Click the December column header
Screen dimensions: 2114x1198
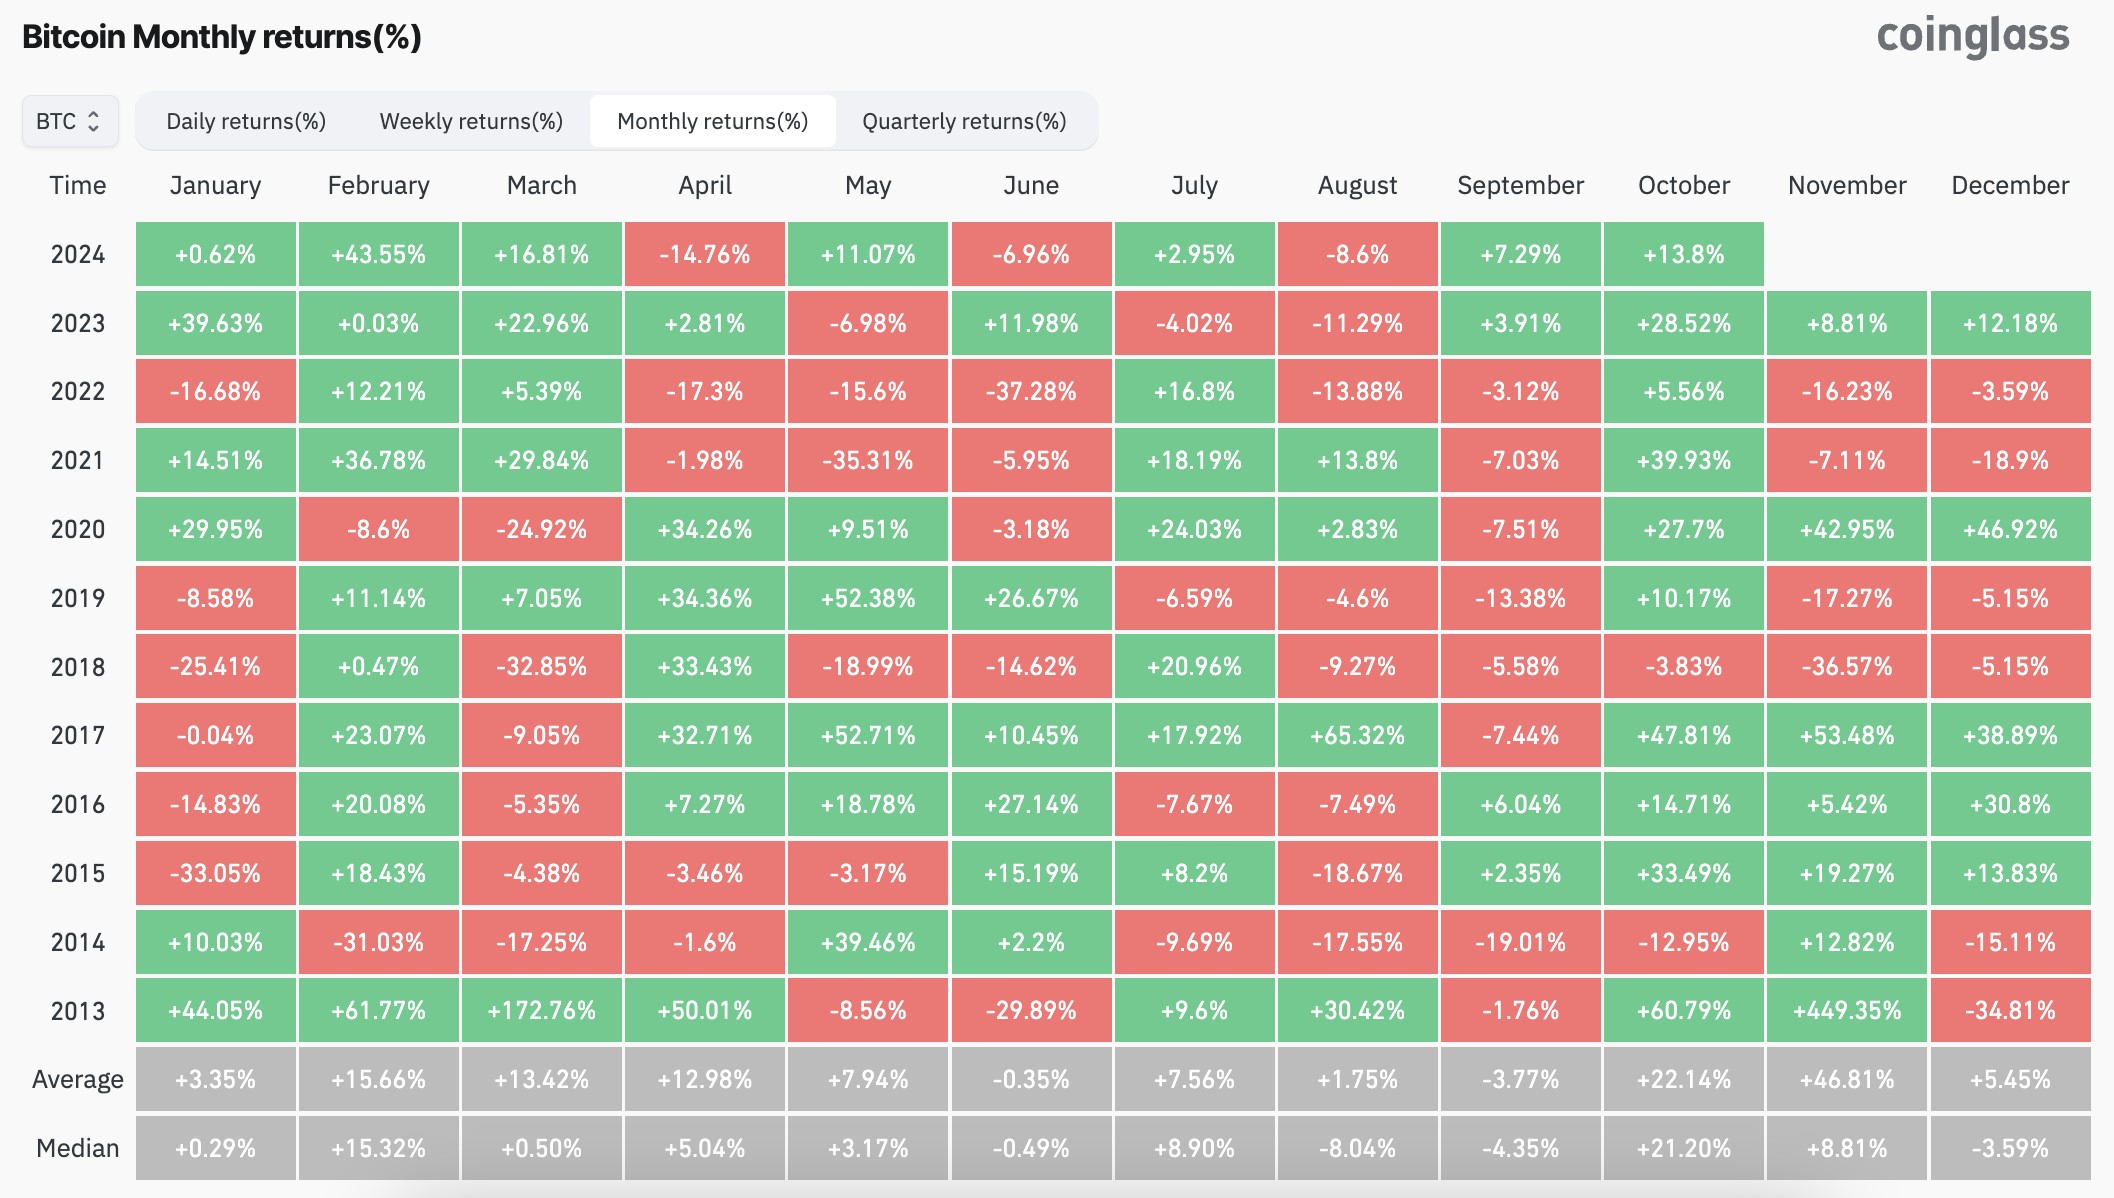tap(2010, 185)
